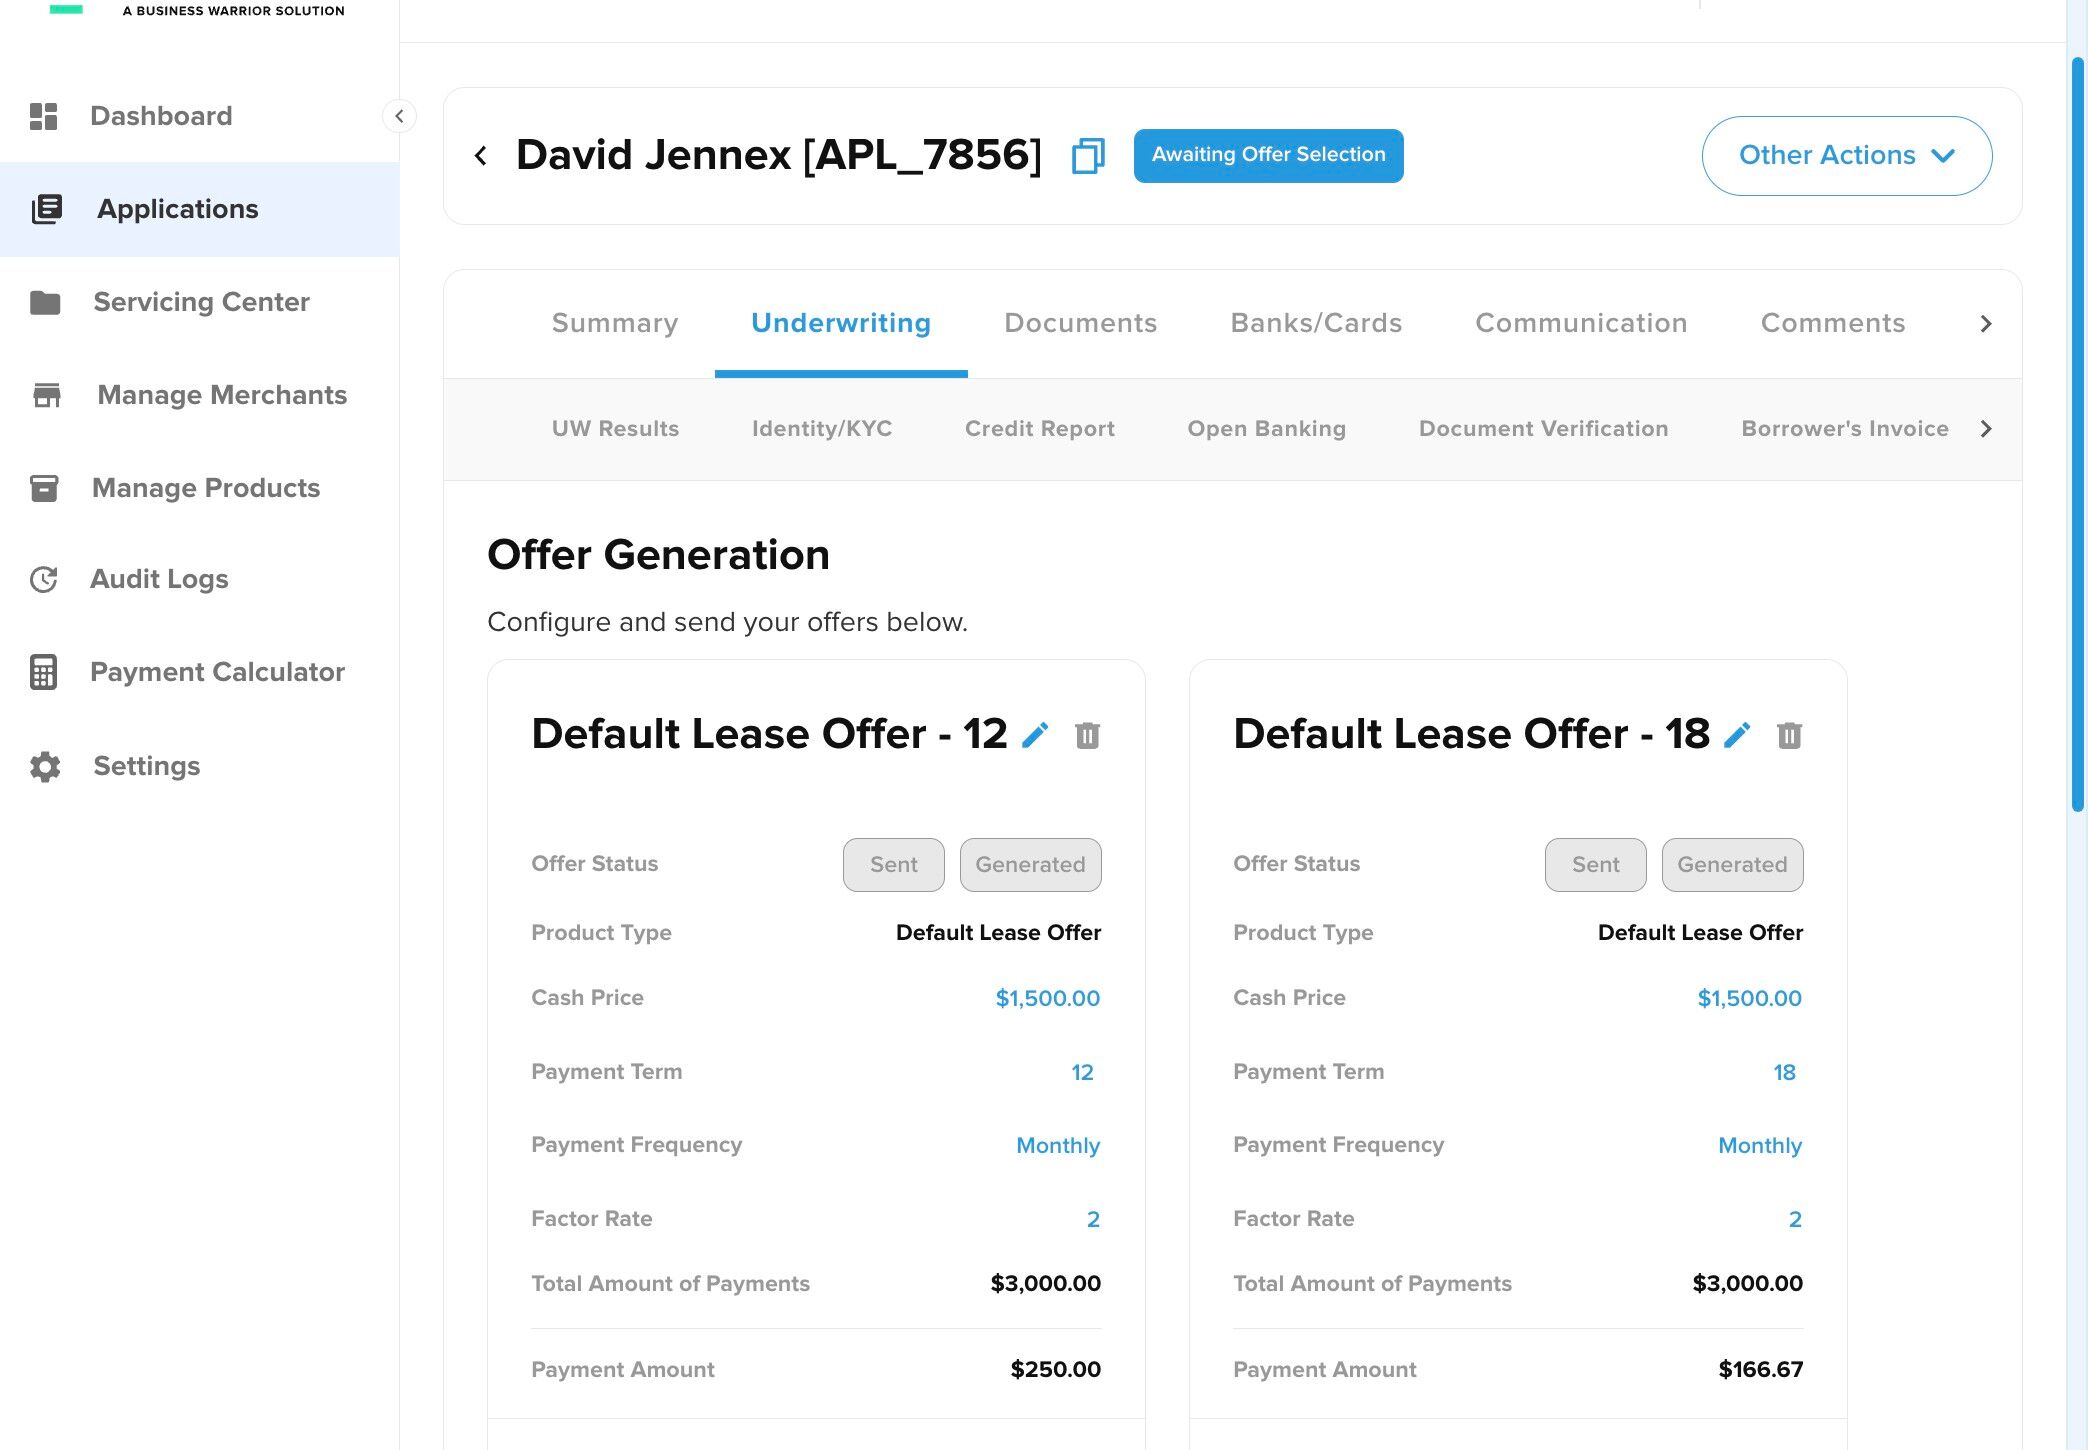
Task: Open the Identity/KYC sub-tab
Action: (x=822, y=429)
